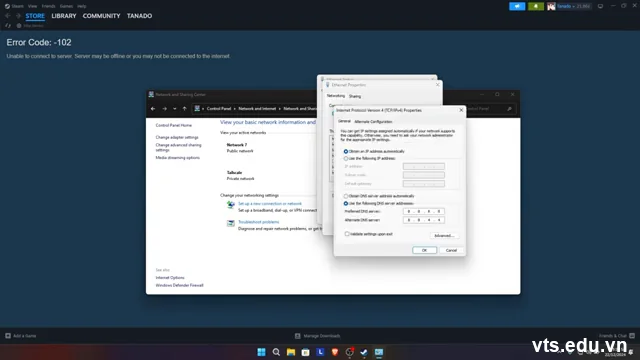Enable Validate settings upon exit checkbox
Viewport: 640px width, 360px height.
point(347,234)
